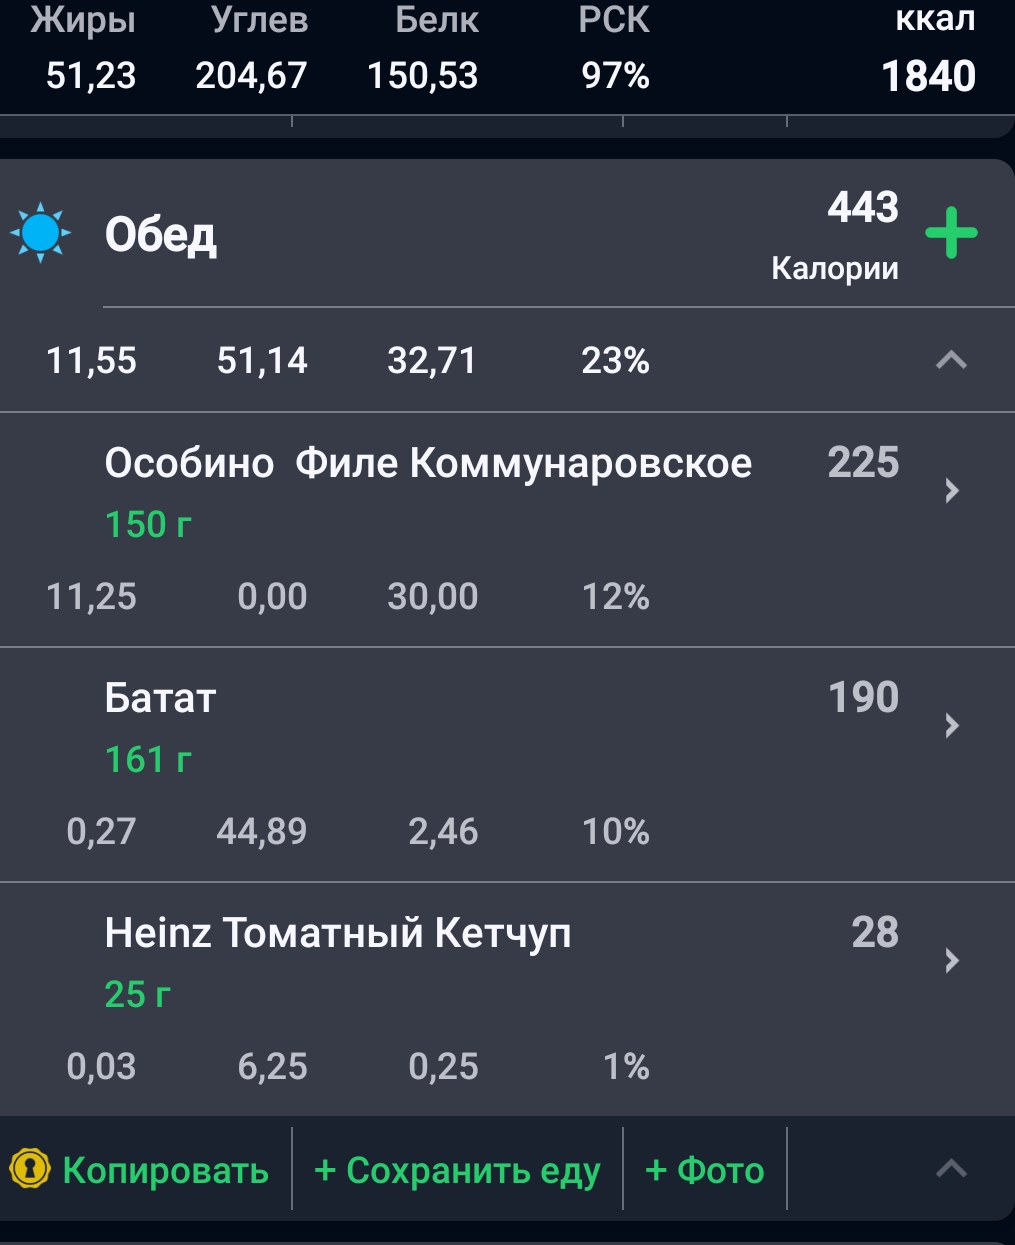Viewport: 1015px width, 1245px height.
Task: Edit the 150 г portion amount
Action: coord(148,524)
